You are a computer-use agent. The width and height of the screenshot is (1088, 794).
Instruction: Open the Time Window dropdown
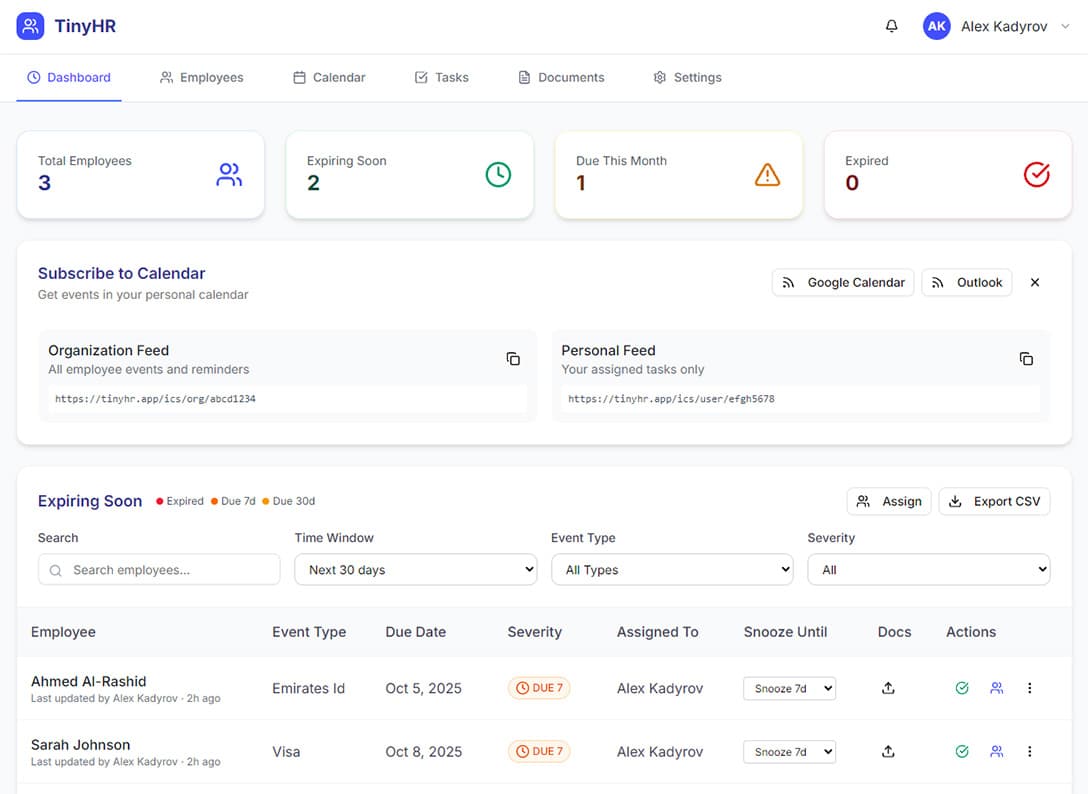pyautogui.click(x=415, y=569)
